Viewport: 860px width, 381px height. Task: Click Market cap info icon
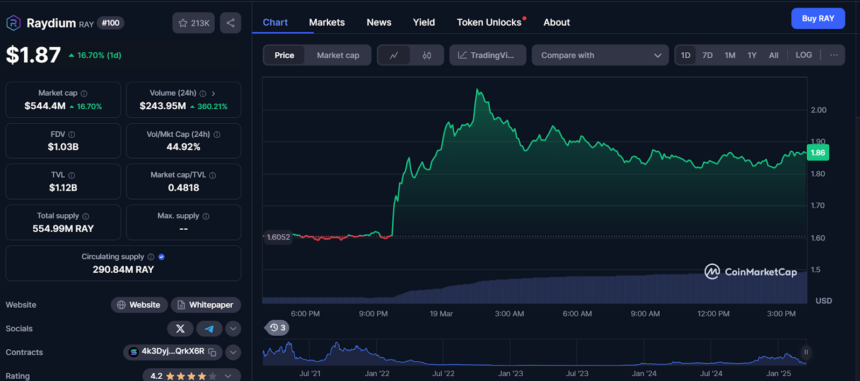(x=84, y=94)
